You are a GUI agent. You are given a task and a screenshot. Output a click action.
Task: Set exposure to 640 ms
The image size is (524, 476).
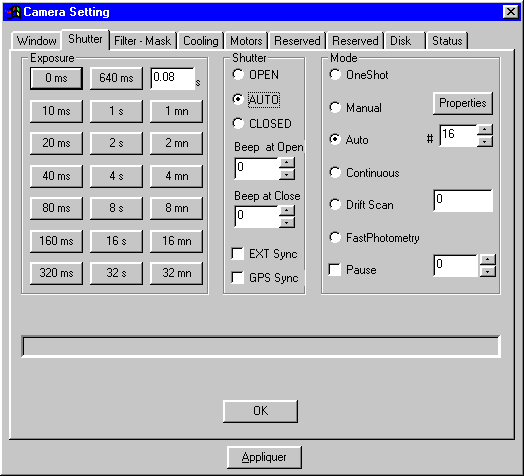116,78
